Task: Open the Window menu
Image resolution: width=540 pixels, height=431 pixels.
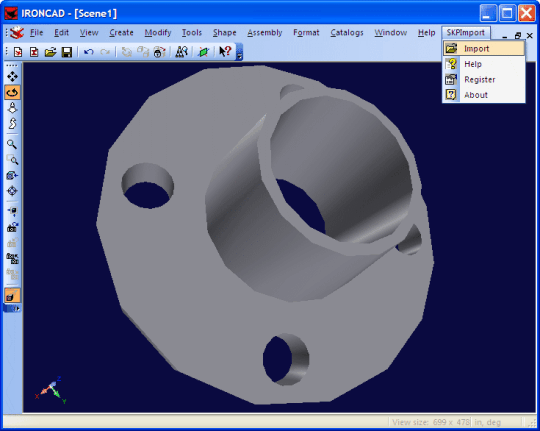Action: point(391,33)
